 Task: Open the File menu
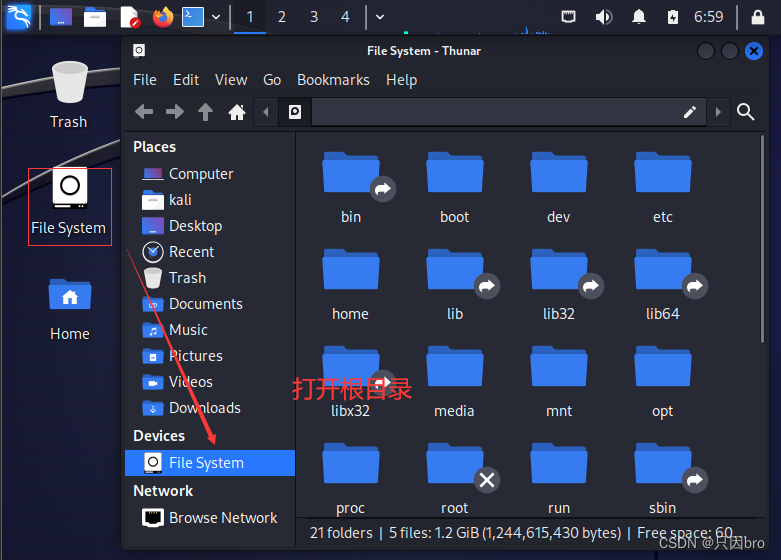pos(145,80)
